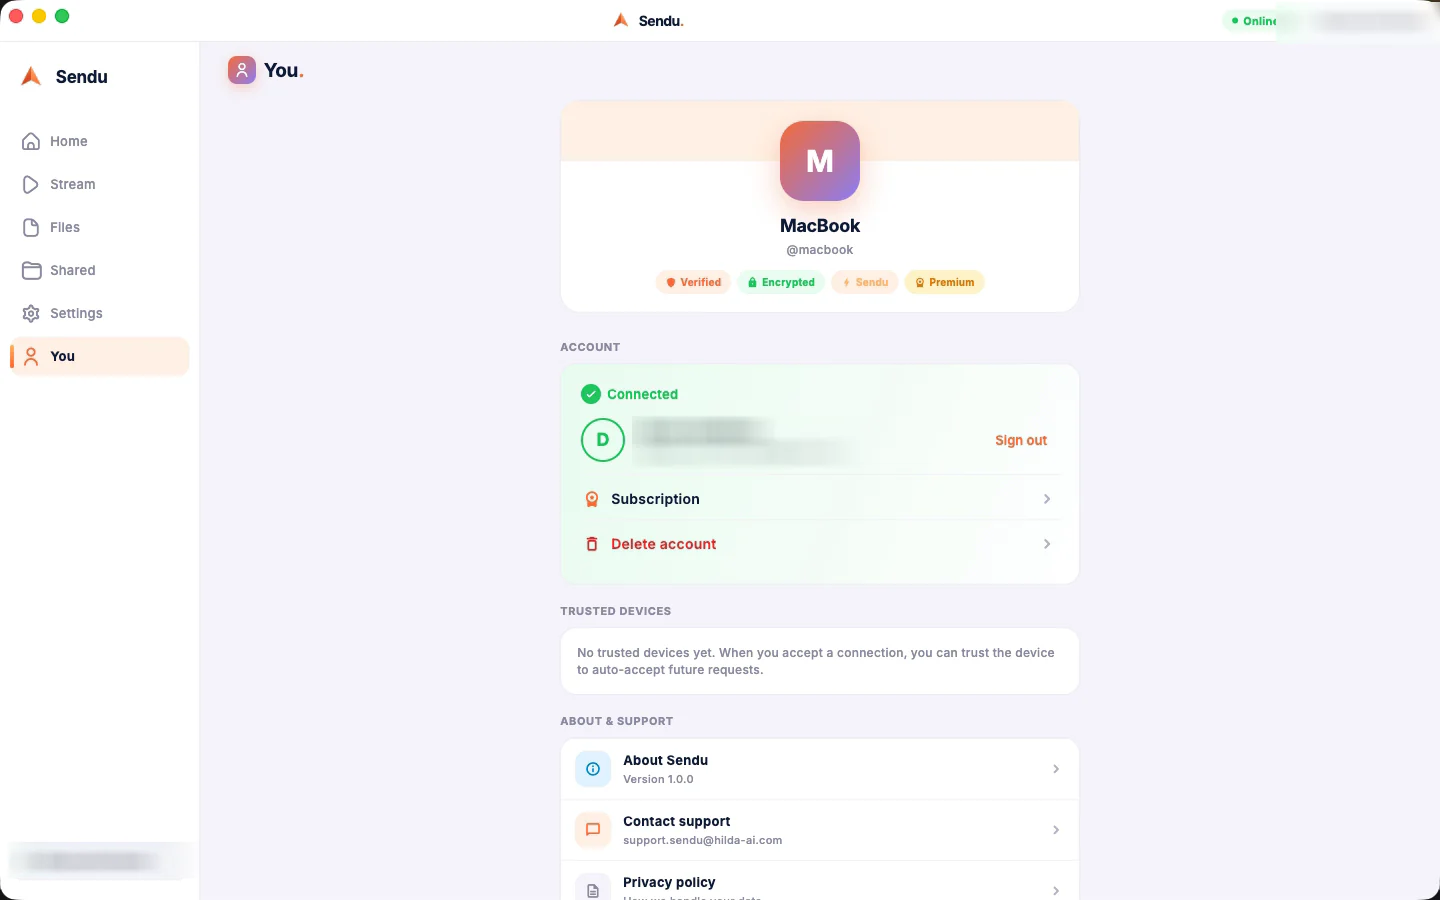Click the Privacy policy document icon
Screen dimensions: 1440x900
click(x=593, y=888)
